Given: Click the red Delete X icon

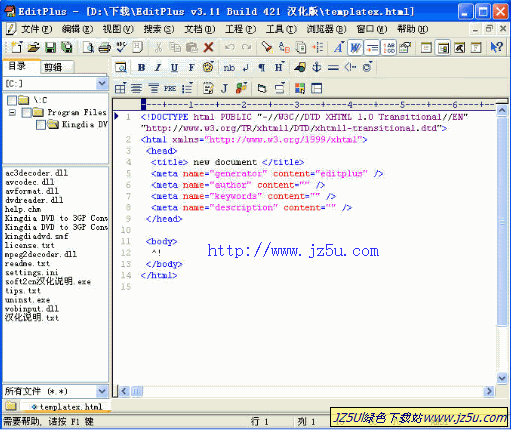Looking at the screenshot, I should coord(208,47).
